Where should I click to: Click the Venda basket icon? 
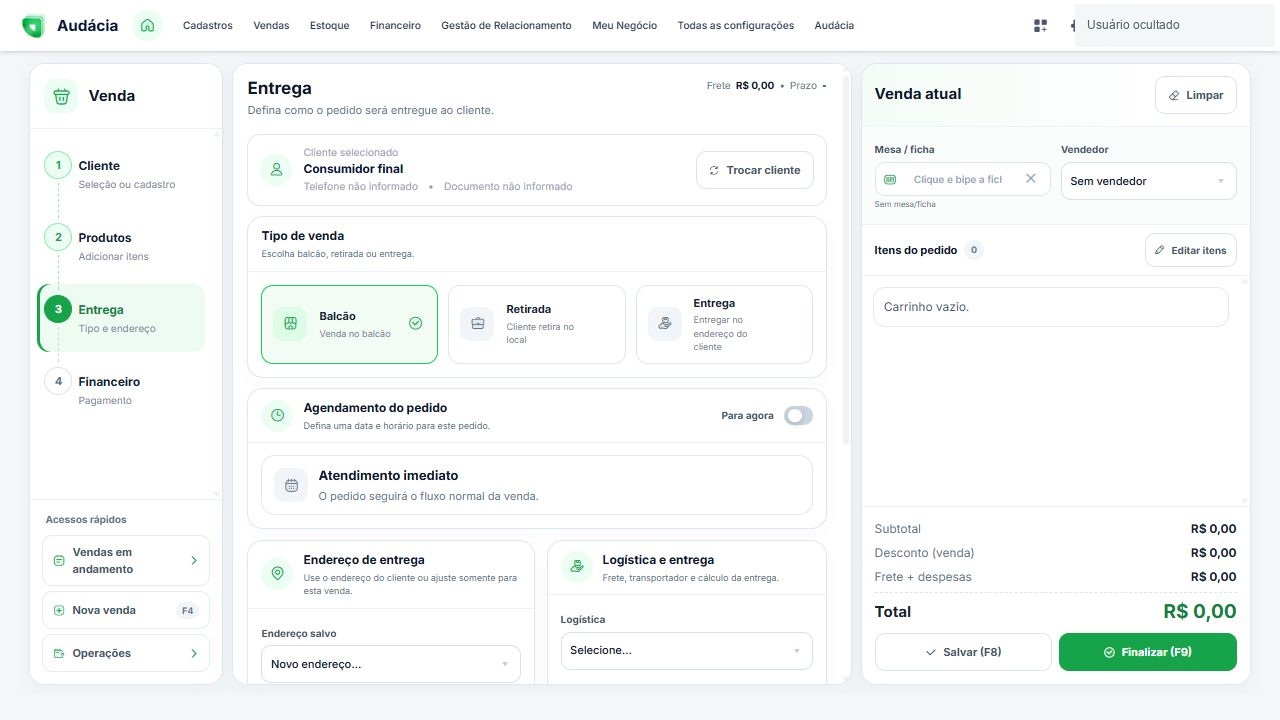61,96
